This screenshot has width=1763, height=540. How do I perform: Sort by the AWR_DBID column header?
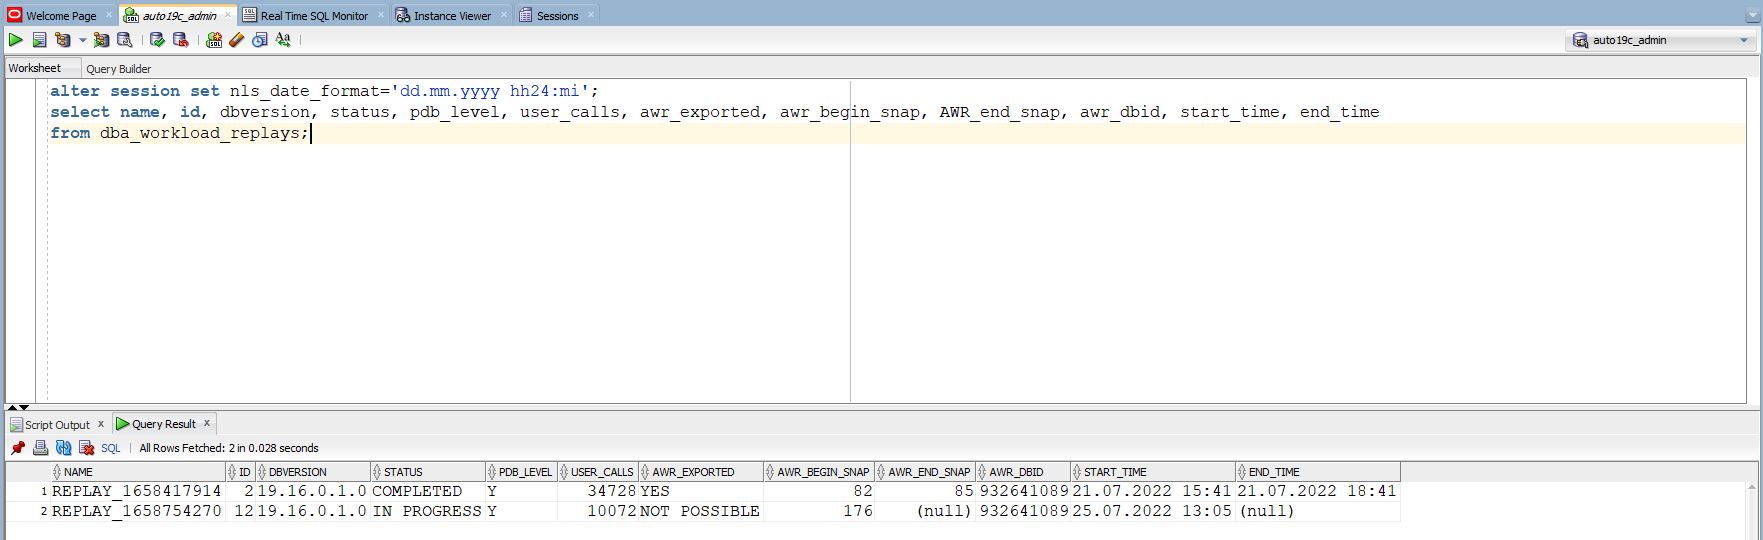(1023, 472)
